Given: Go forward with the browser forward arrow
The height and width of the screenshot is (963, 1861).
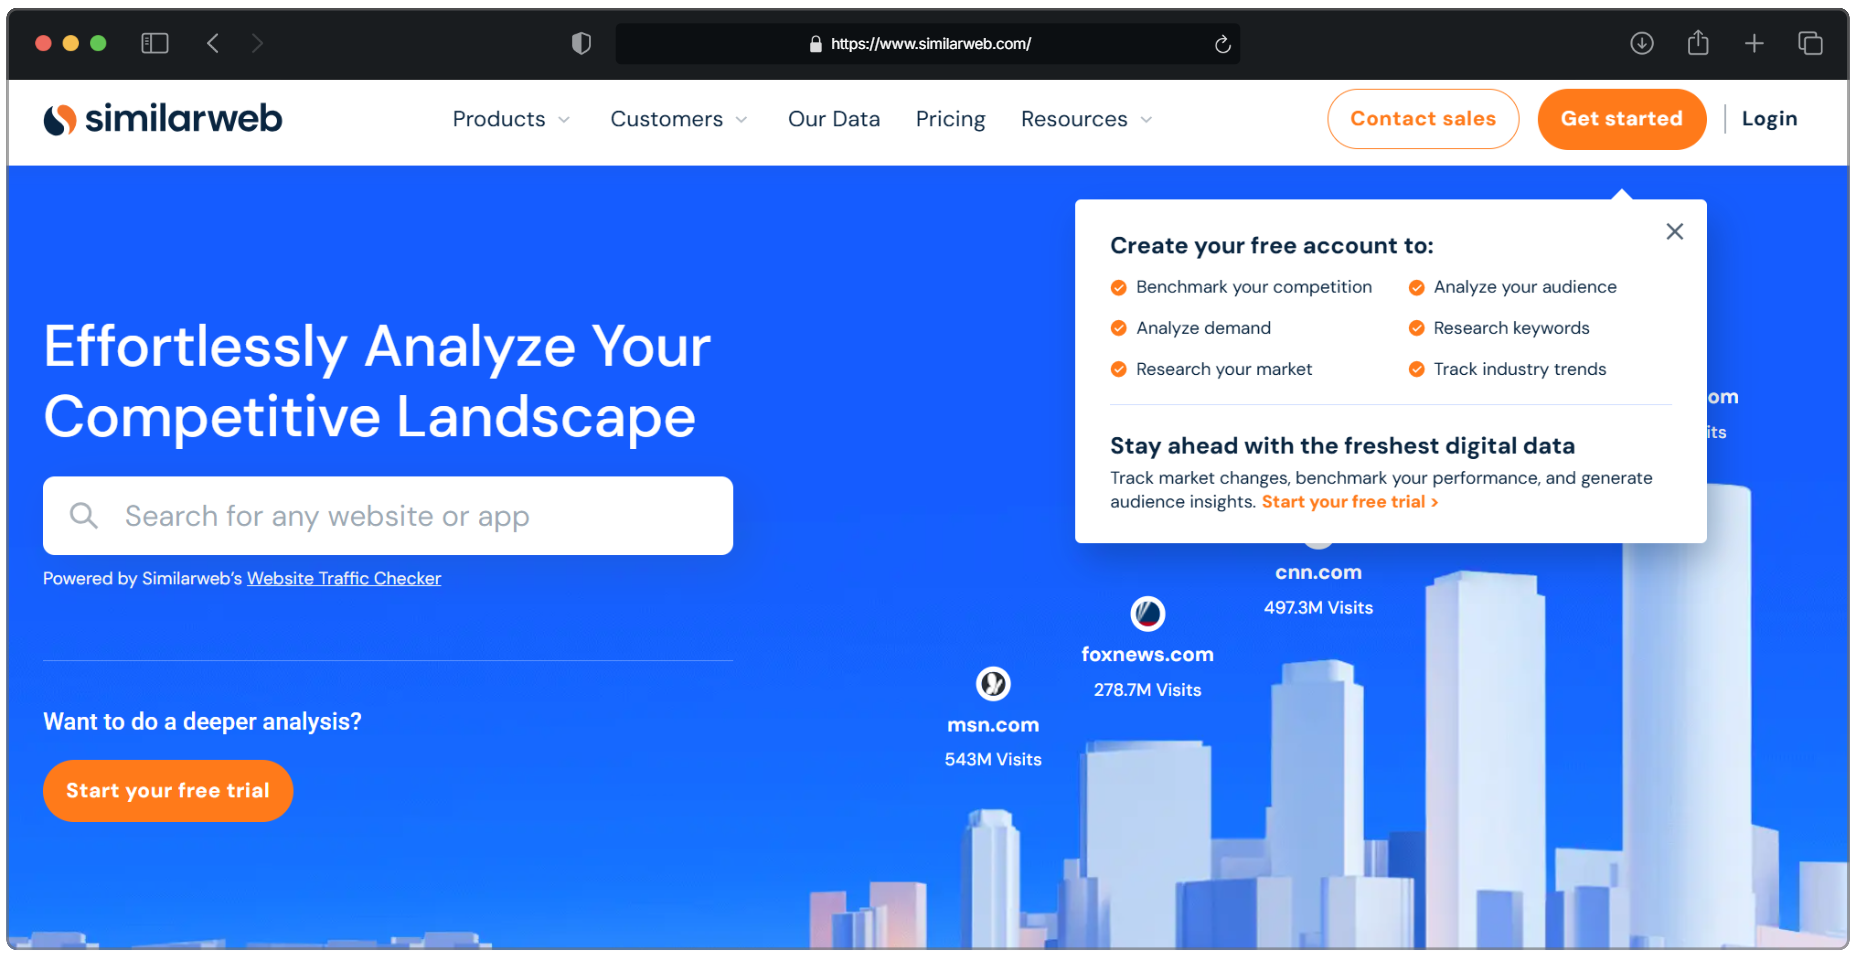Looking at the screenshot, I should click(x=257, y=43).
